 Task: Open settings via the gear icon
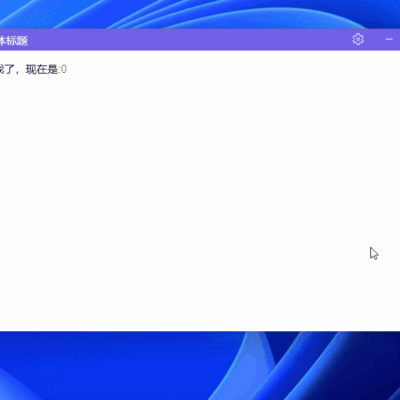tap(358, 39)
